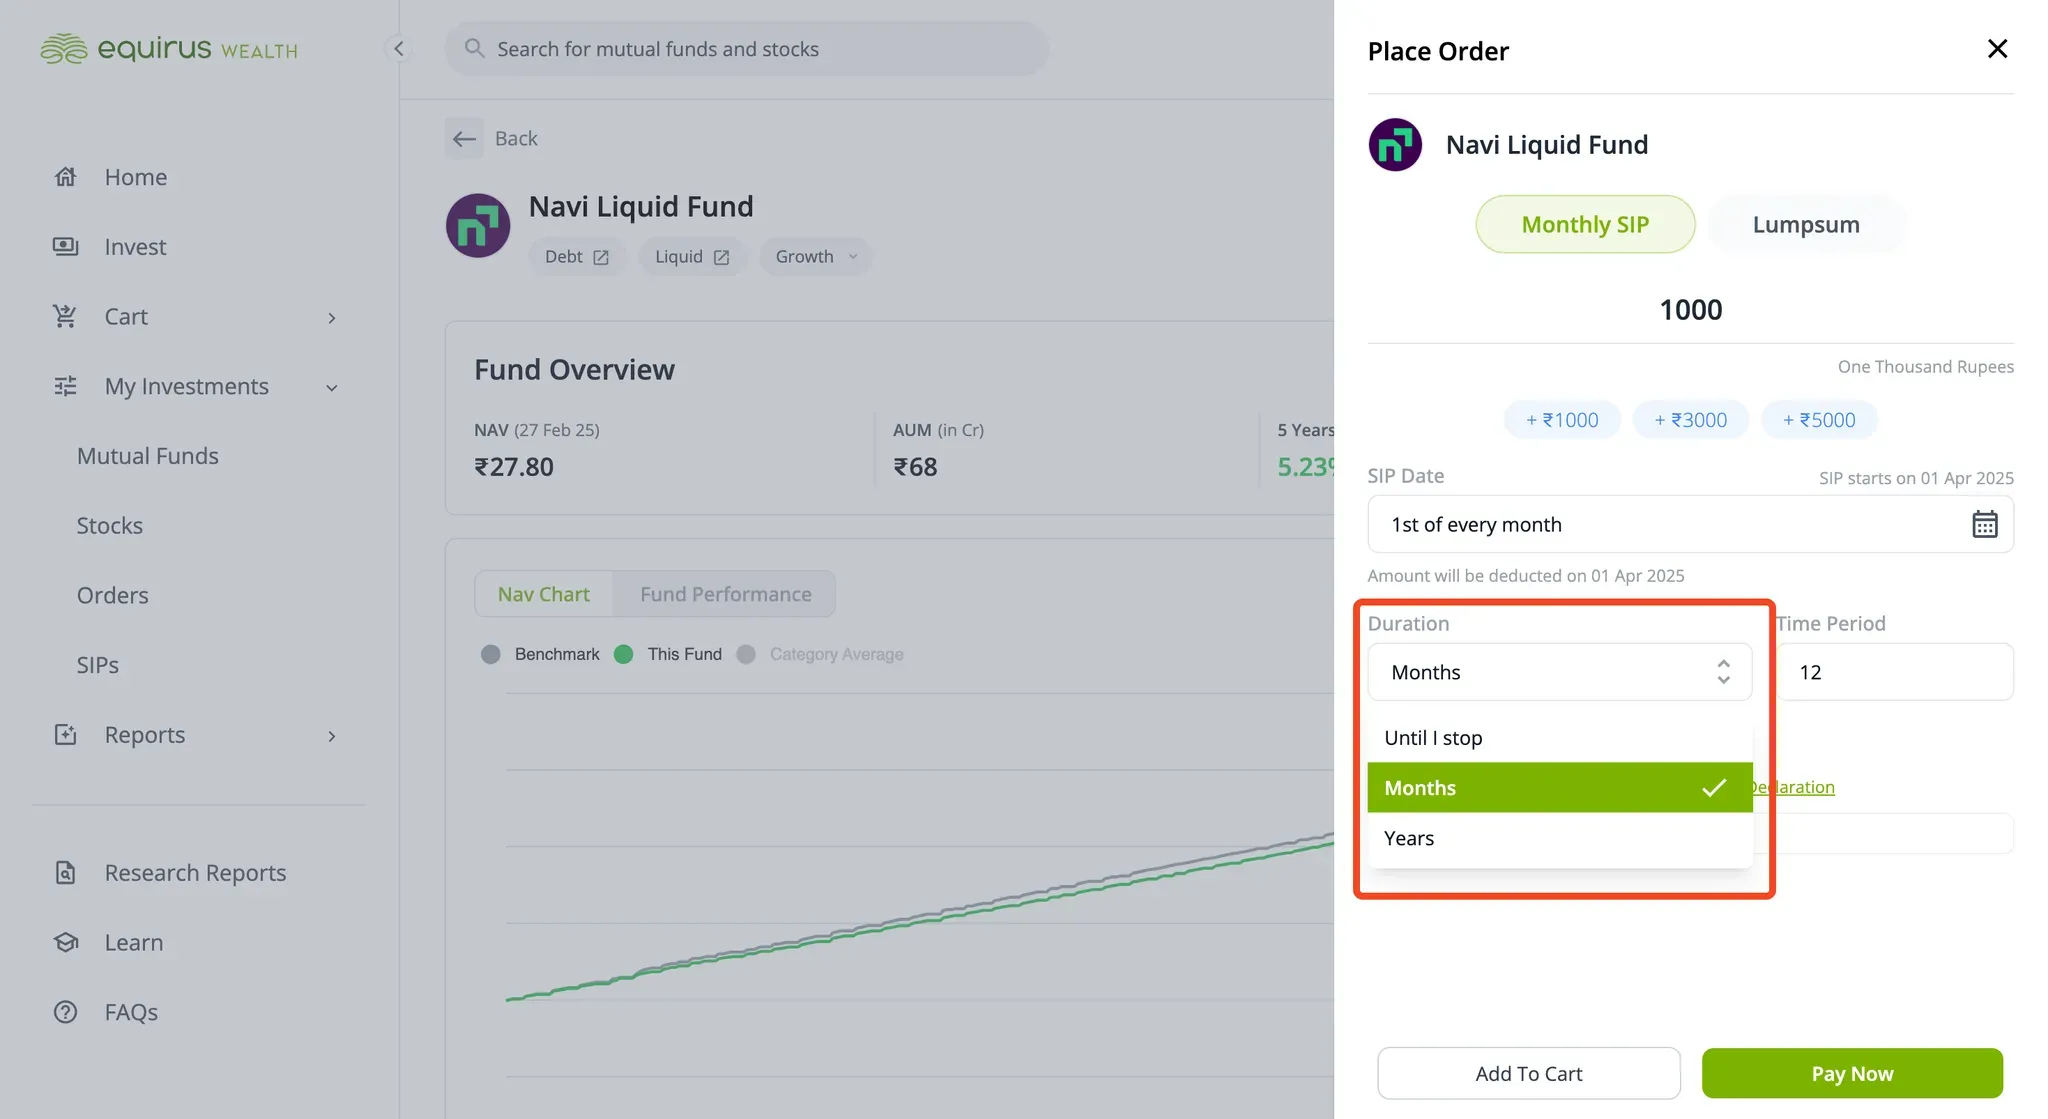Click the Home icon in the sidebar
Screen dimensions: 2048x1119
tap(65, 177)
